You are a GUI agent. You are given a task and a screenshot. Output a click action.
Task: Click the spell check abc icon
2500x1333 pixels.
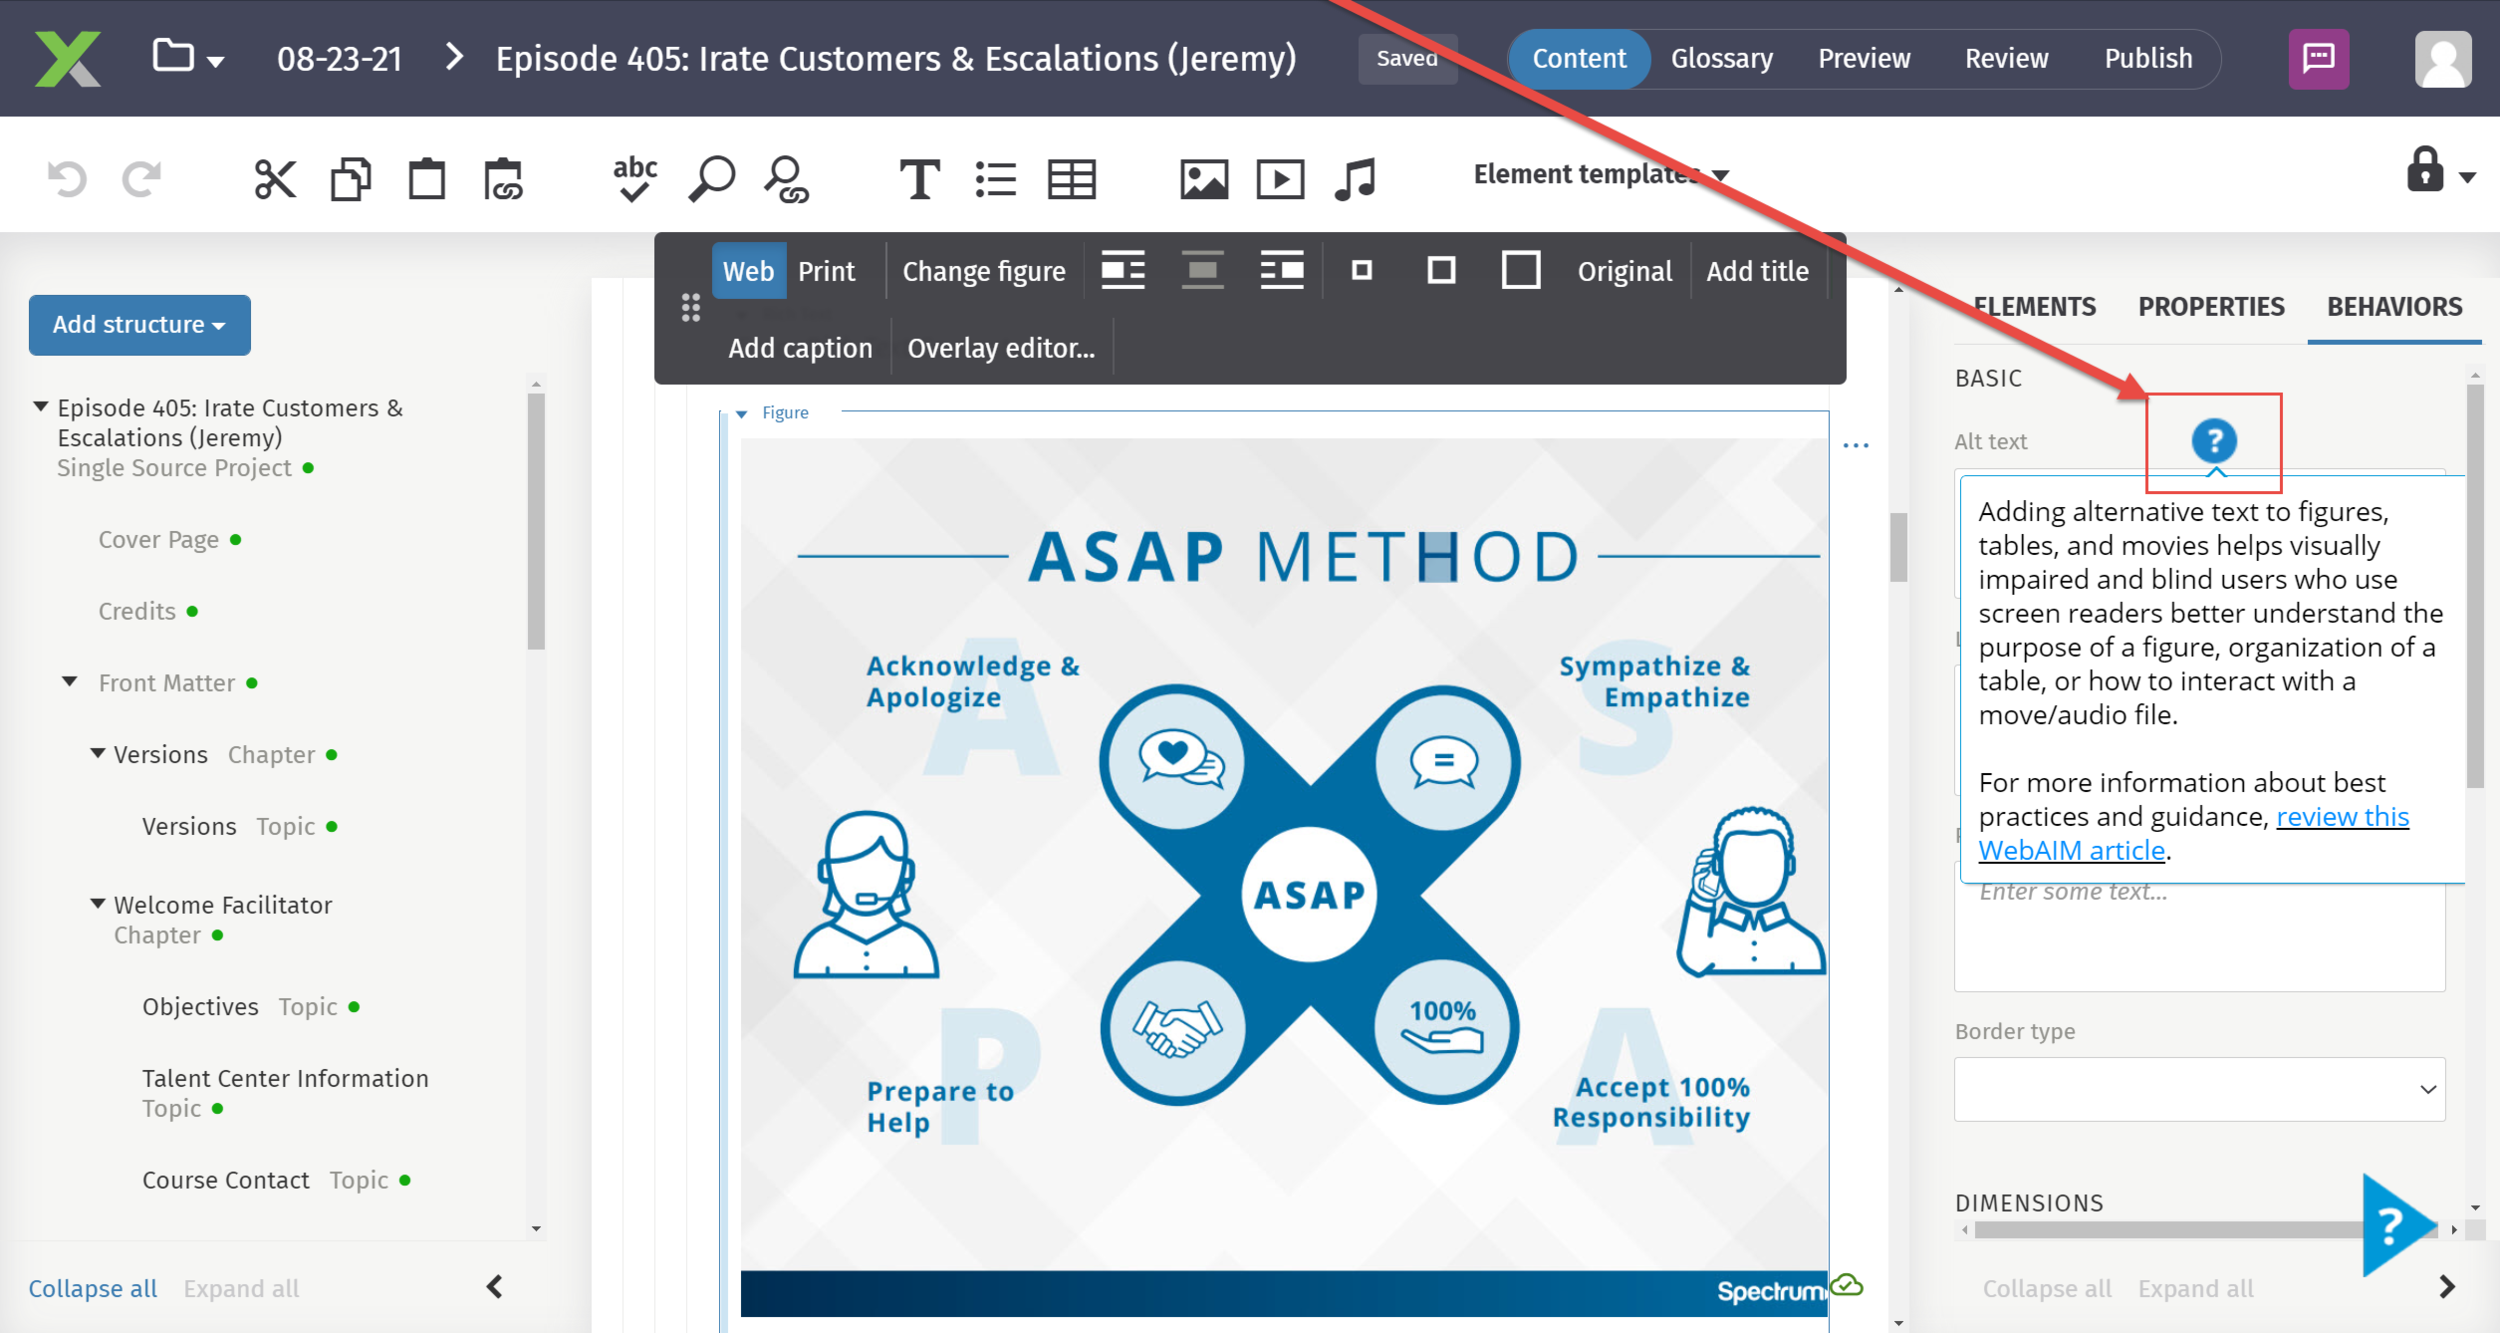coord(634,179)
